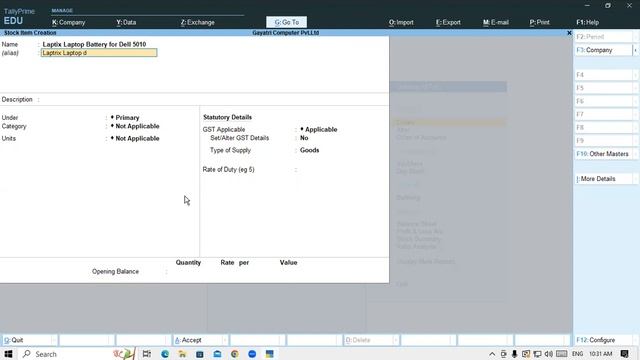
Task: Expand arrow next to F3: Company
Action: pyautogui.click(x=635, y=50)
